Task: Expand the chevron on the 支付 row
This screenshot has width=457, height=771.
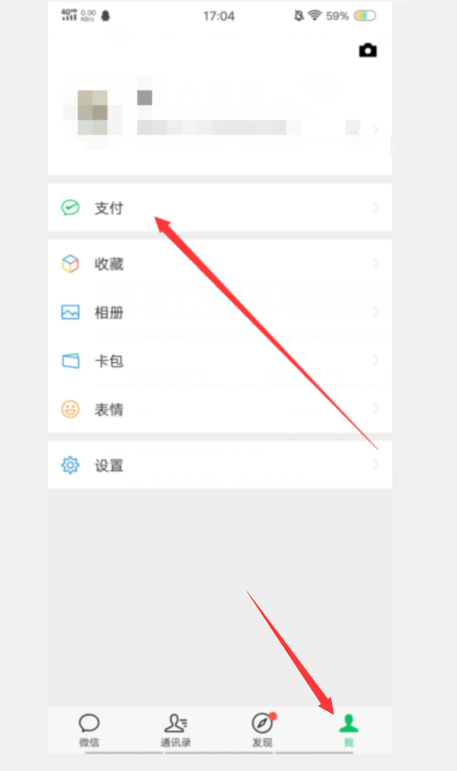Action: click(x=375, y=208)
